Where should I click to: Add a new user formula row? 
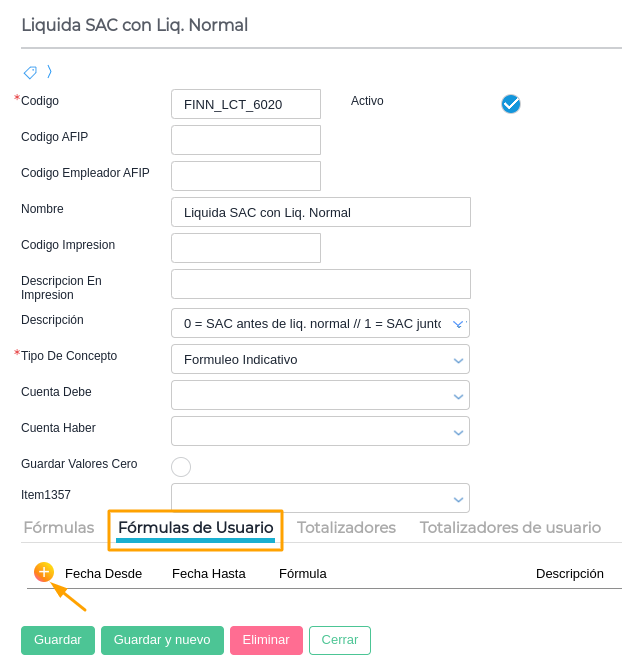[43, 572]
